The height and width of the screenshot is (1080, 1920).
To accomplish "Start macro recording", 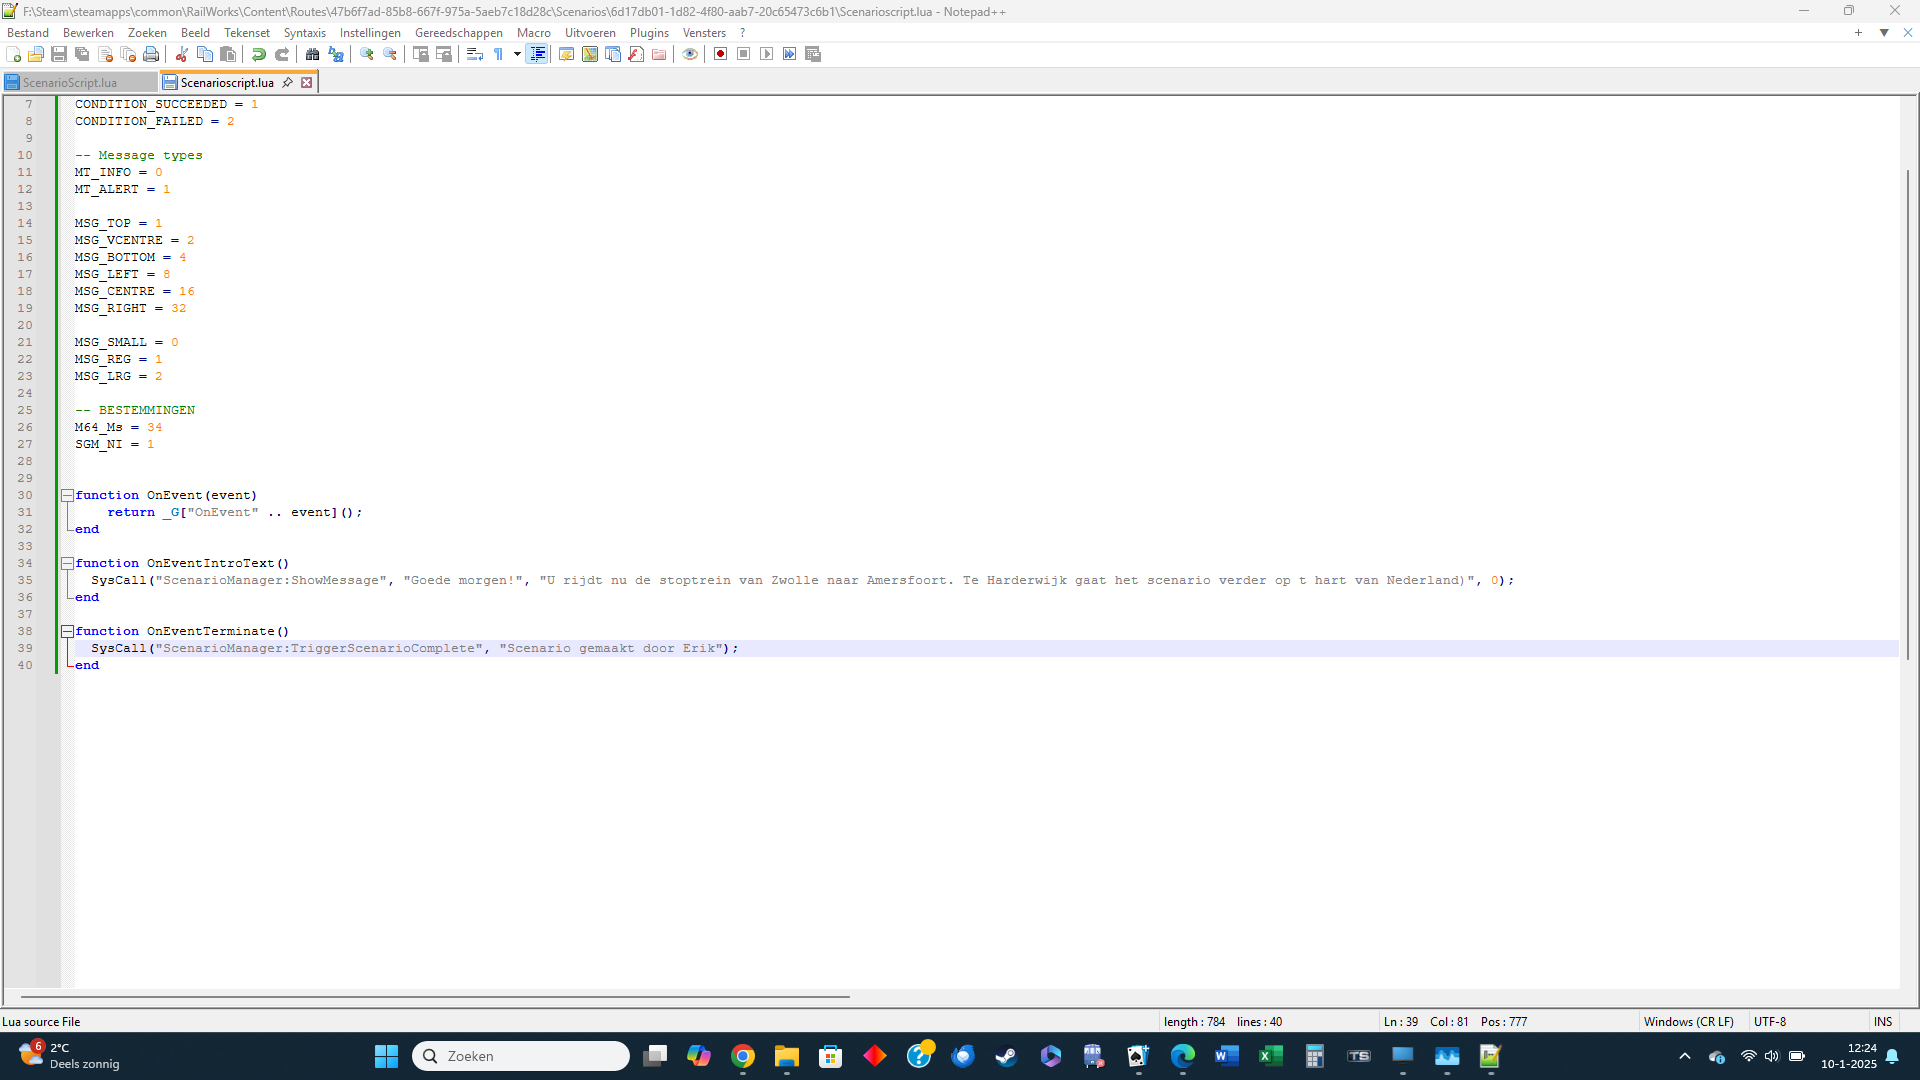I will 720,54.
